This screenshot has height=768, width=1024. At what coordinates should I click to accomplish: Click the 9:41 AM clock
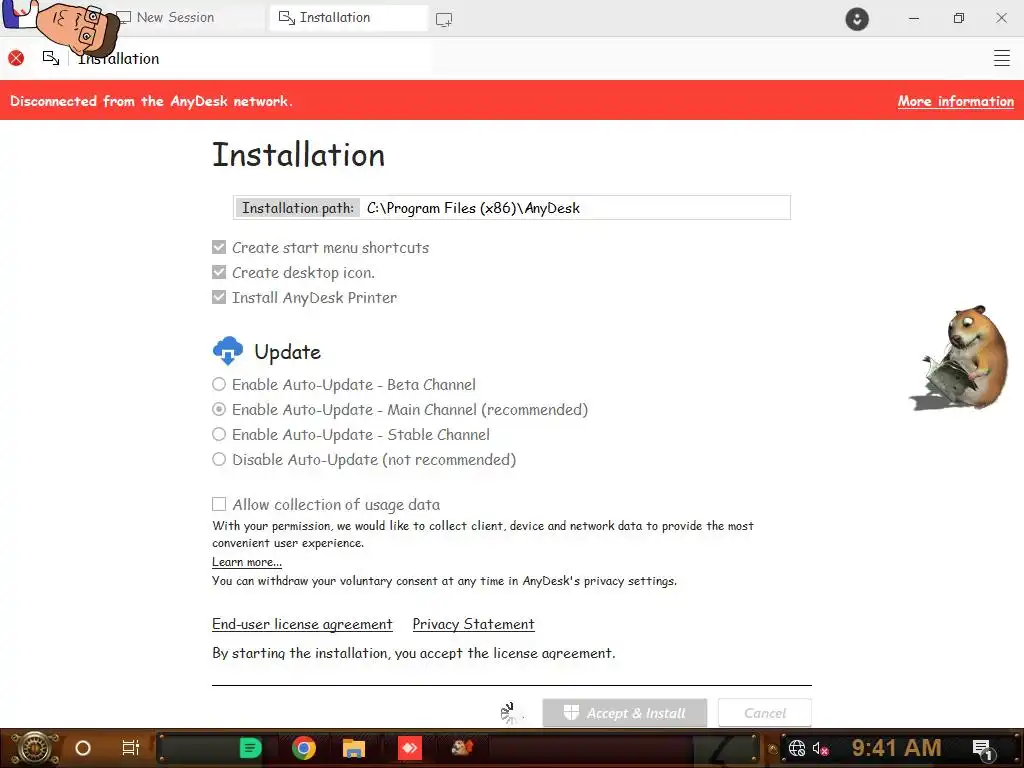pos(896,748)
